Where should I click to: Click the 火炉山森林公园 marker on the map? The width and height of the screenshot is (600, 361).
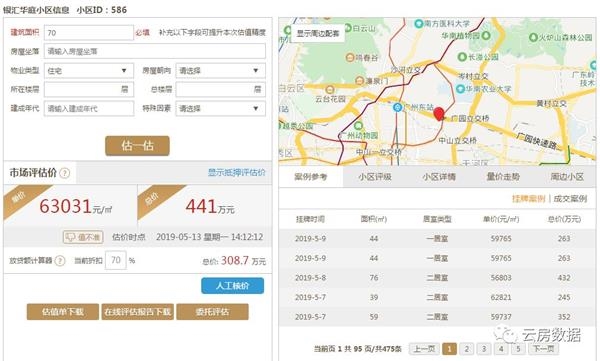coord(533,38)
